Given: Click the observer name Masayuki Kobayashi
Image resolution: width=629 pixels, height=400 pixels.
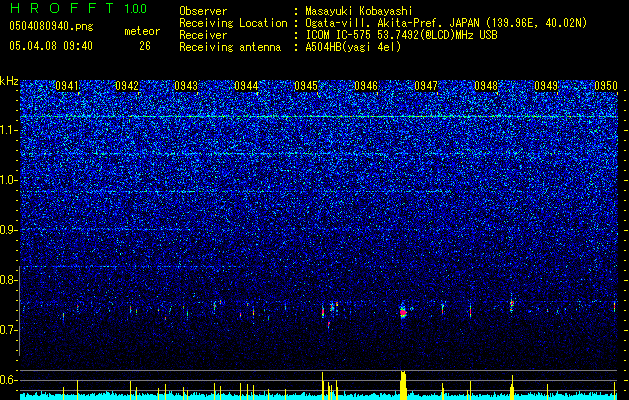Looking at the screenshot, I should tap(359, 11).
